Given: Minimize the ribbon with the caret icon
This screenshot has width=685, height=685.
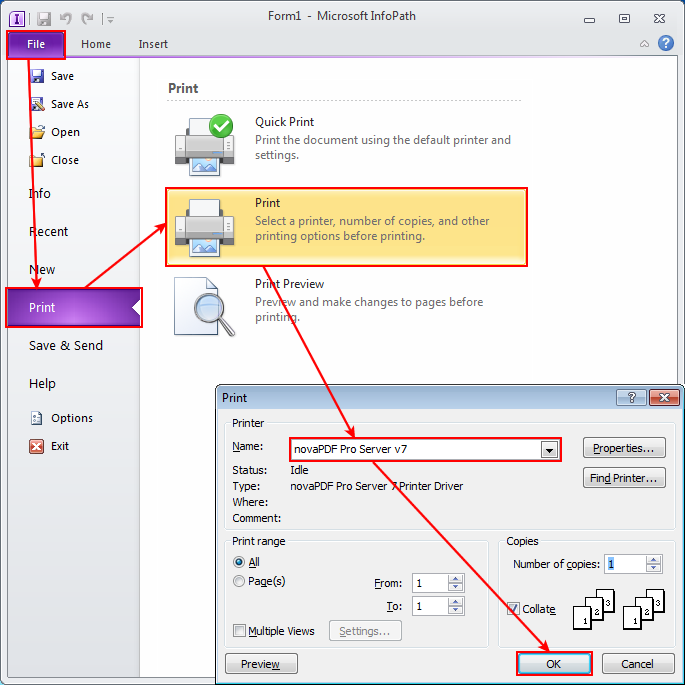Looking at the screenshot, I should click(644, 44).
